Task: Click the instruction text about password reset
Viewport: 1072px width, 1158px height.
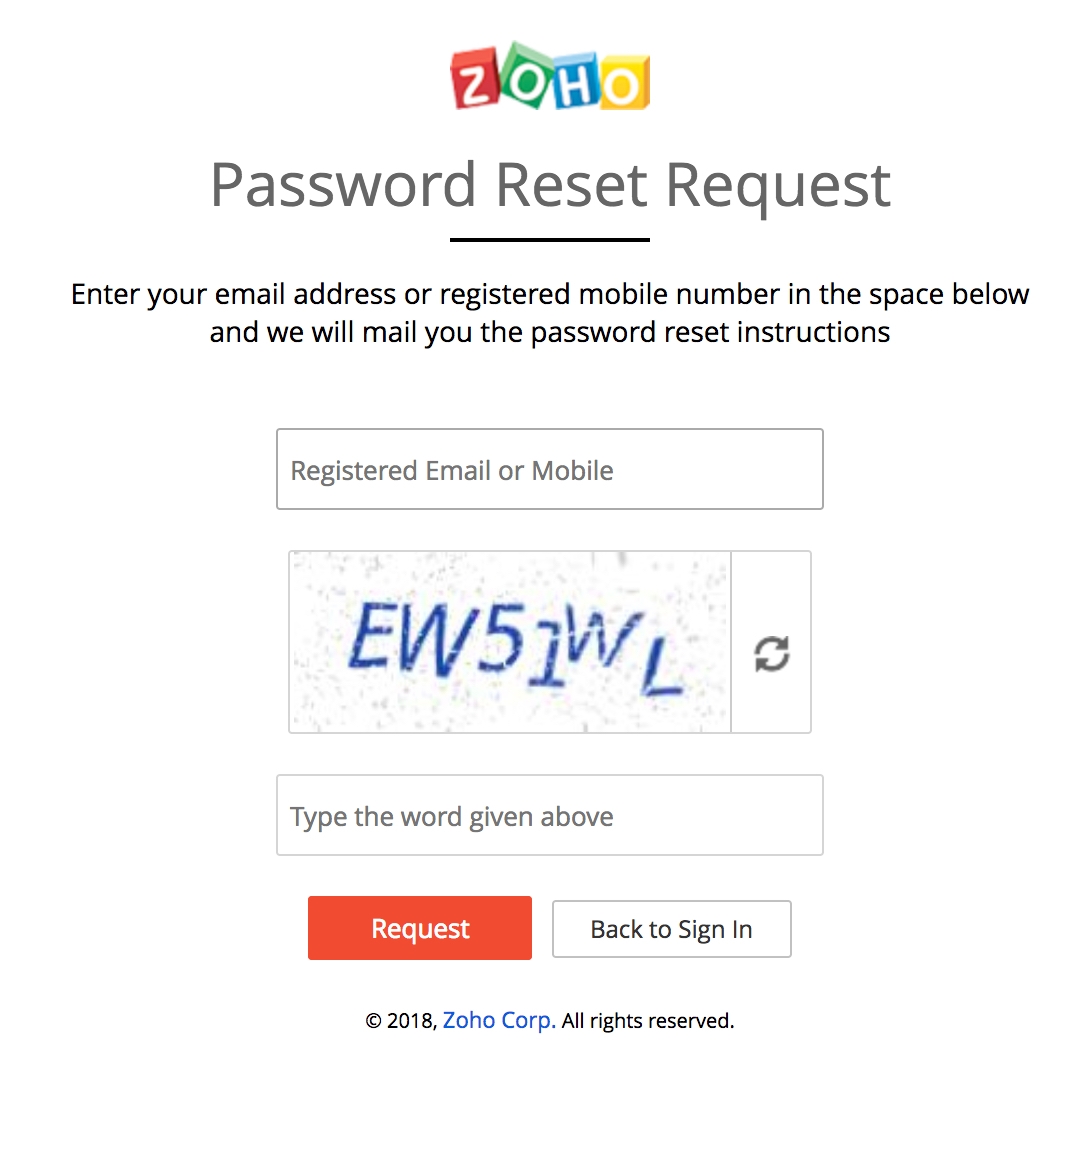Action: coord(549,312)
